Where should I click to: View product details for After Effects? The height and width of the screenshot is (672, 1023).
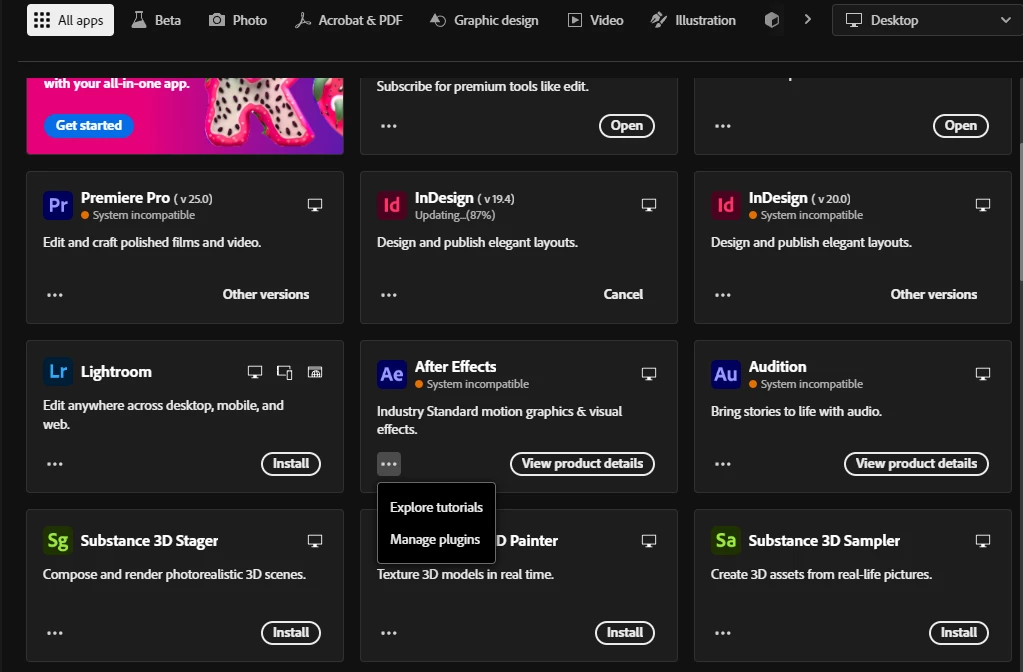point(582,464)
